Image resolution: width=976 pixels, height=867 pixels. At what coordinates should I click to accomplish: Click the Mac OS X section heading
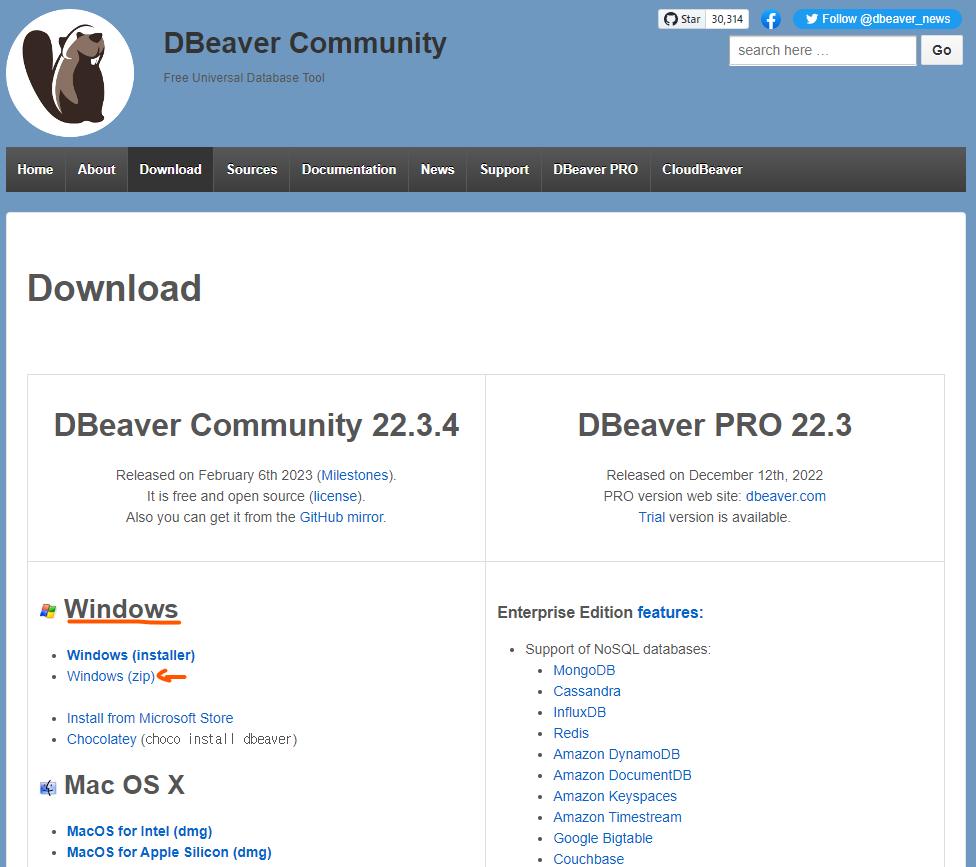point(124,785)
